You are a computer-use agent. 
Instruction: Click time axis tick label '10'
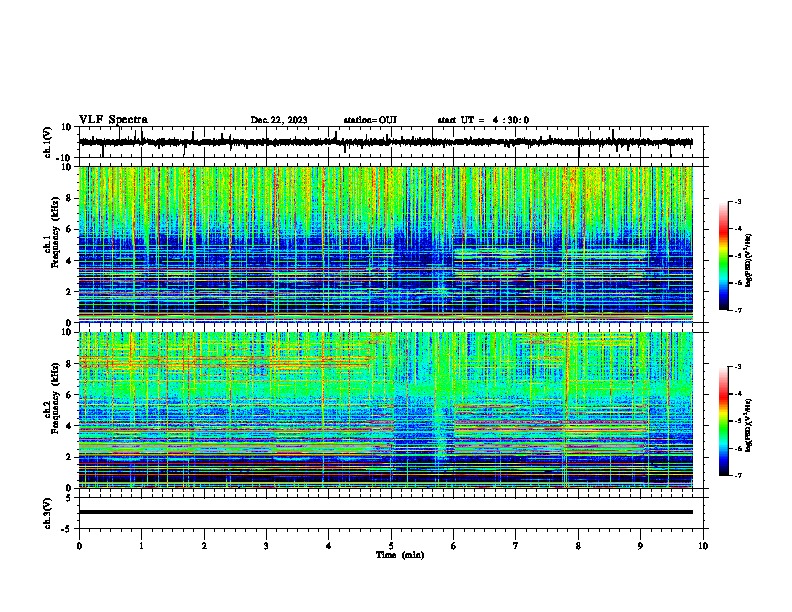coord(703,546)
